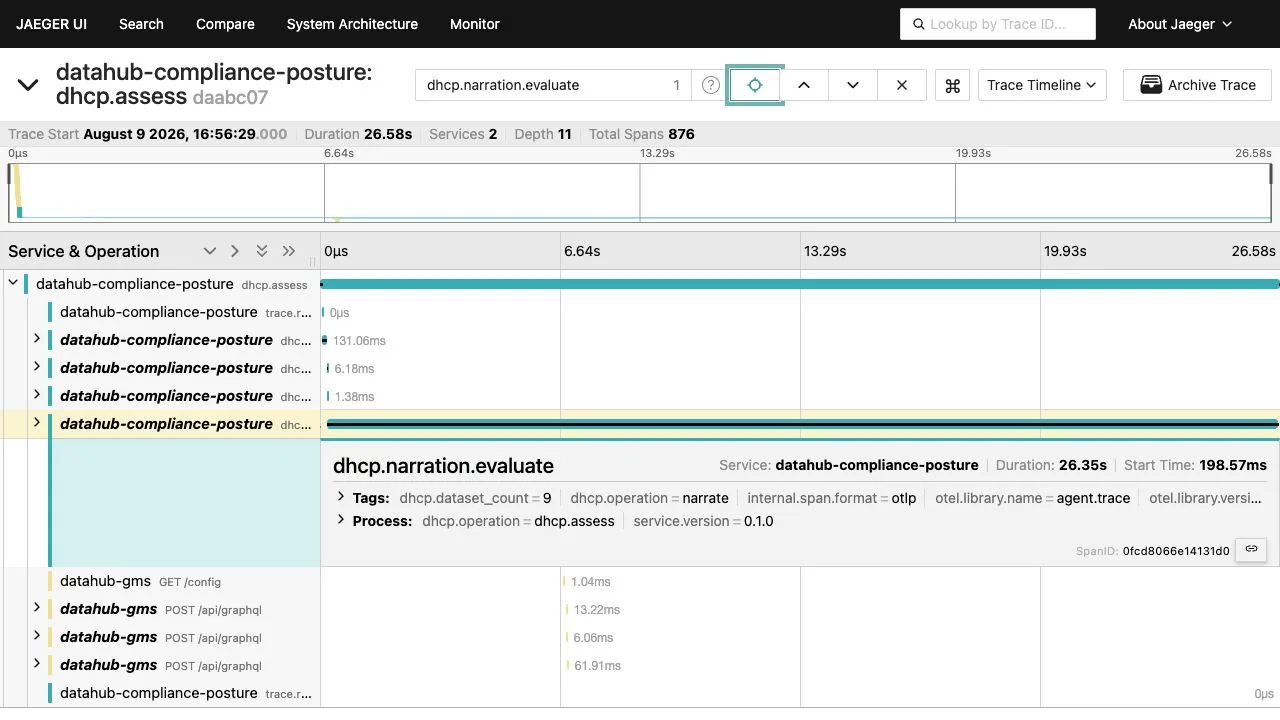Click the 13.29s tick in timeline header
The height and width of the screenshot is (720, 1280).
[825, 251]
